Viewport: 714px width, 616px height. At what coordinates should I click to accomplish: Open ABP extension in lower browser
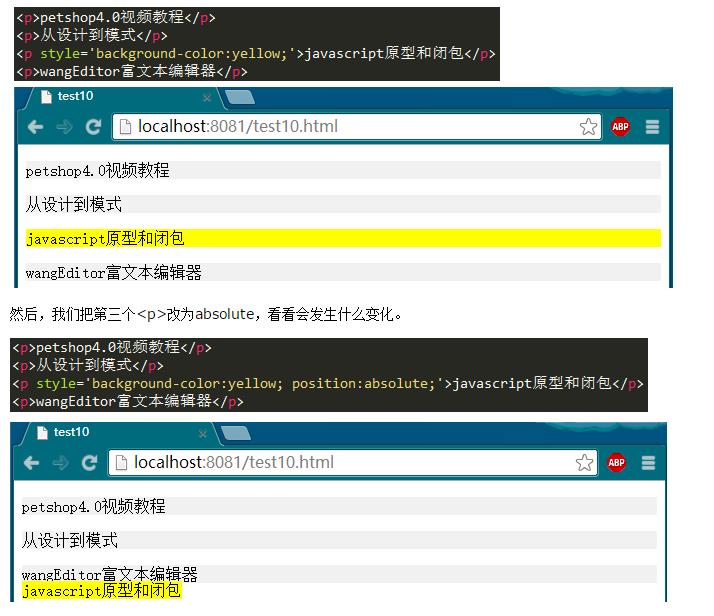coord(616,463)
